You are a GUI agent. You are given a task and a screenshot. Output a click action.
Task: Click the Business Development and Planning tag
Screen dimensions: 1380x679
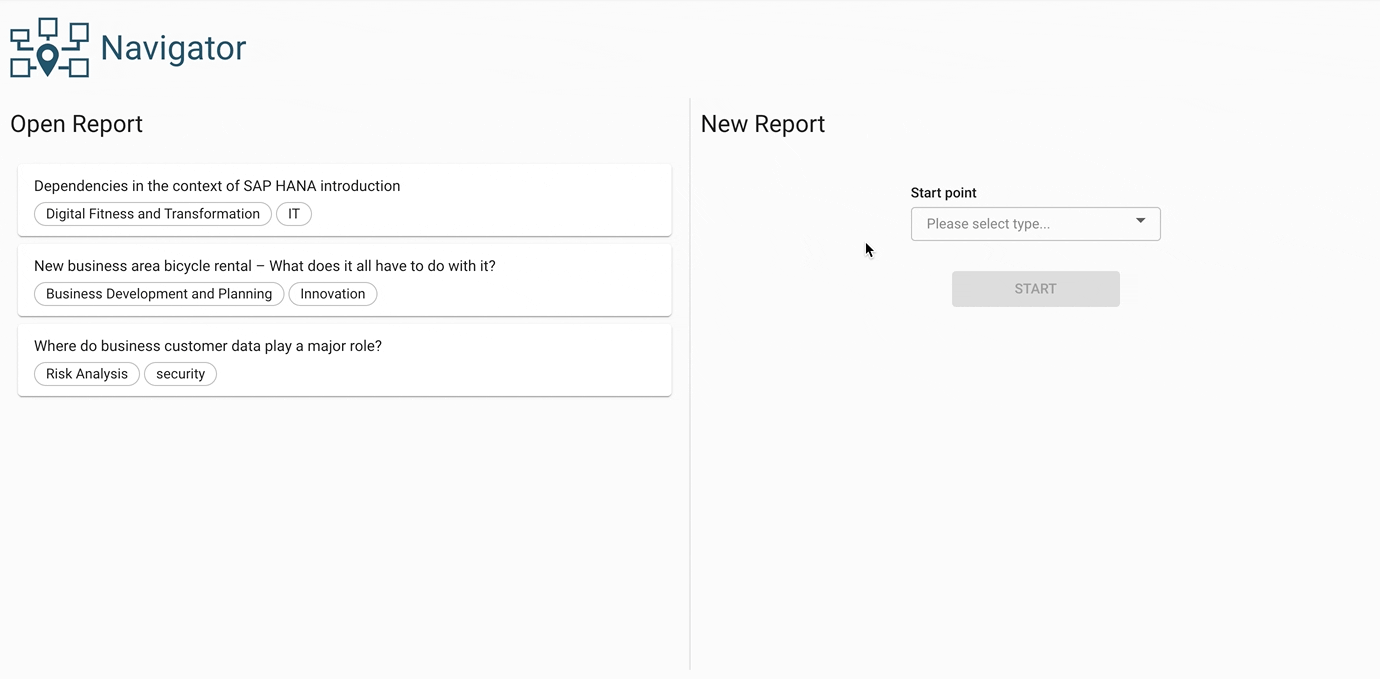pyautogui.click(x=159, y=294)
